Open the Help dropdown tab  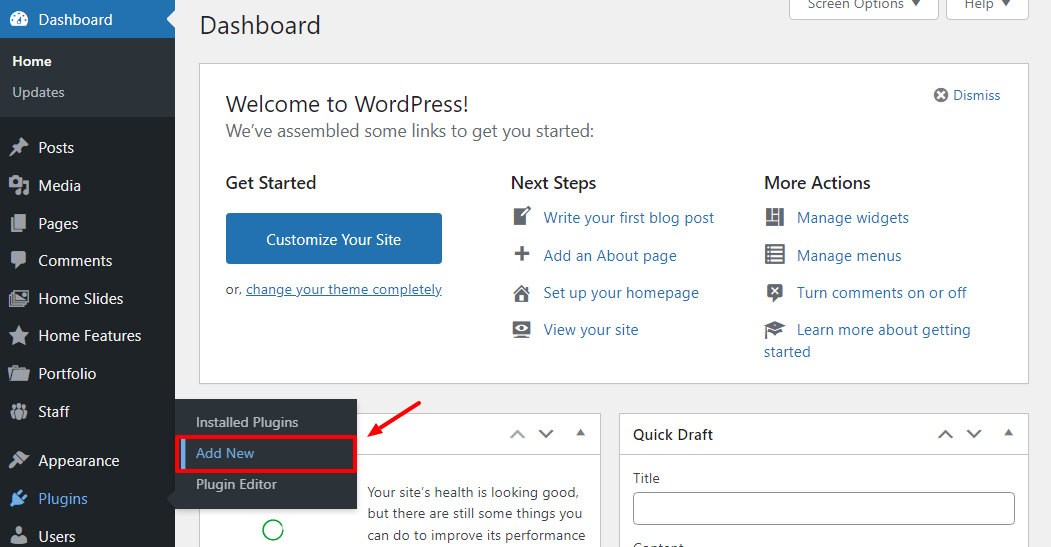point(987,7)
